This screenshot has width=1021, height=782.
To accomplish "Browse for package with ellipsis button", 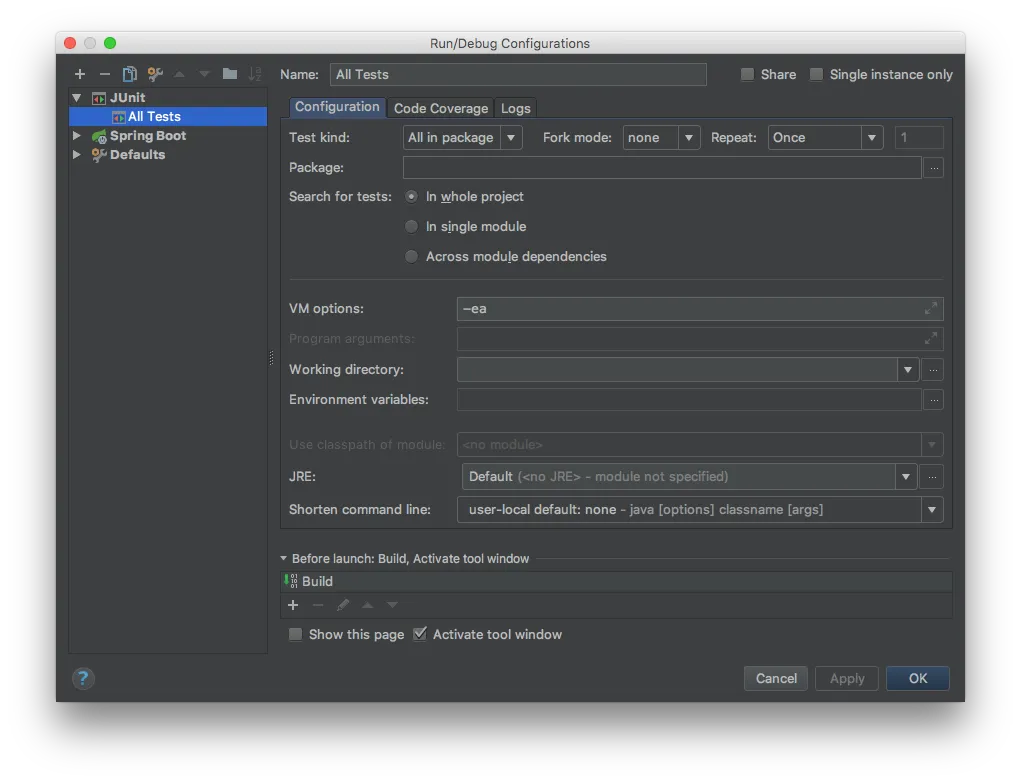I will pyautogui.click(x=934, y=168).
